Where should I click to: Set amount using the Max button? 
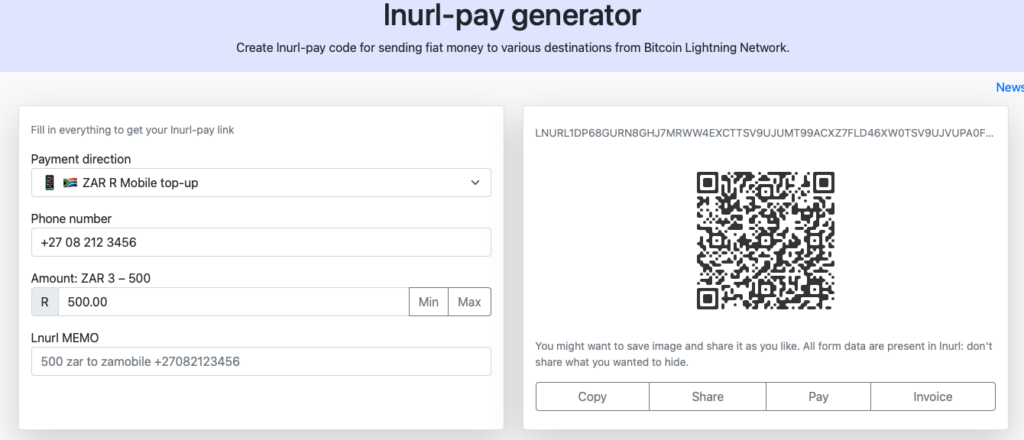coord(470,302)
